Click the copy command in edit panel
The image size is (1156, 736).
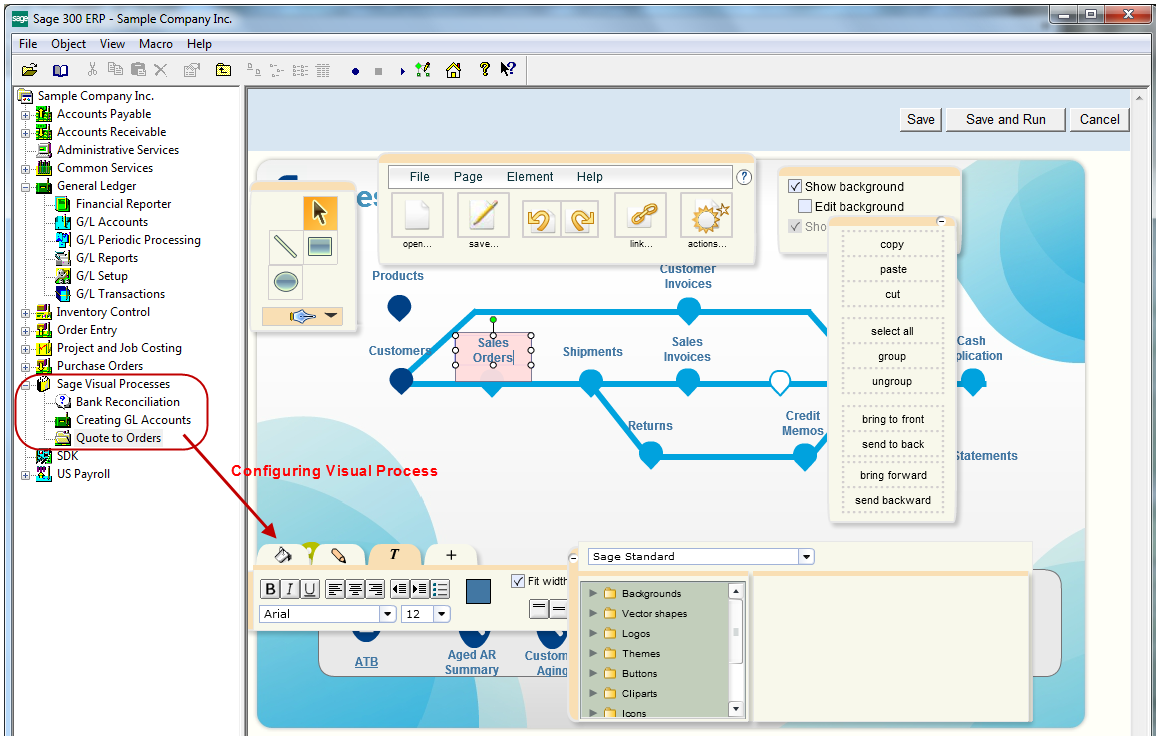892,244
